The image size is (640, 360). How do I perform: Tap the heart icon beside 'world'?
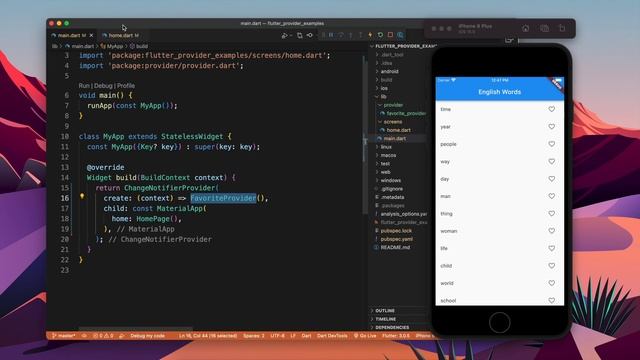point(551,283)
